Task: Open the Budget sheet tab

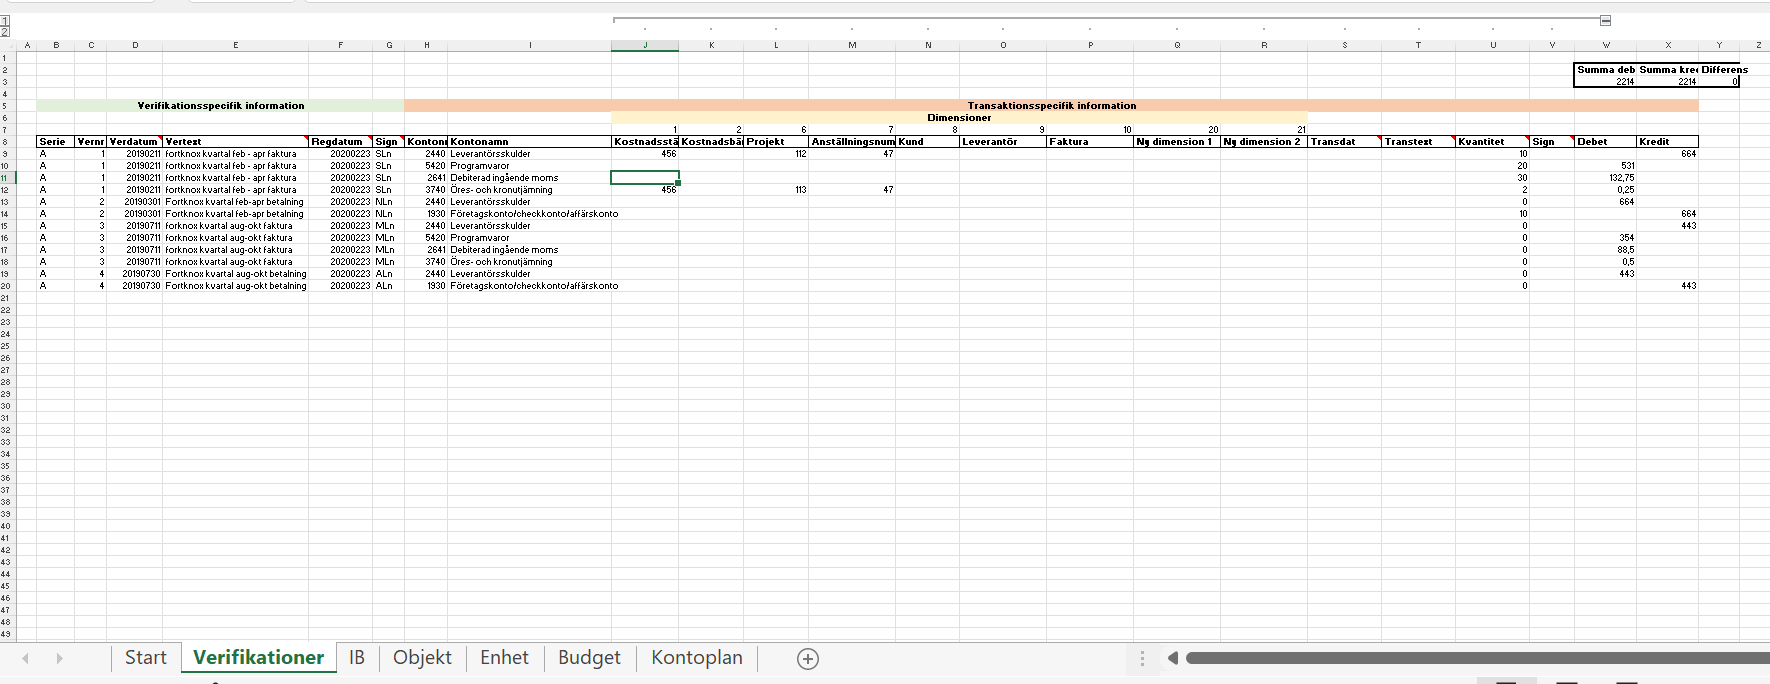Action: [x=589, y=658]
